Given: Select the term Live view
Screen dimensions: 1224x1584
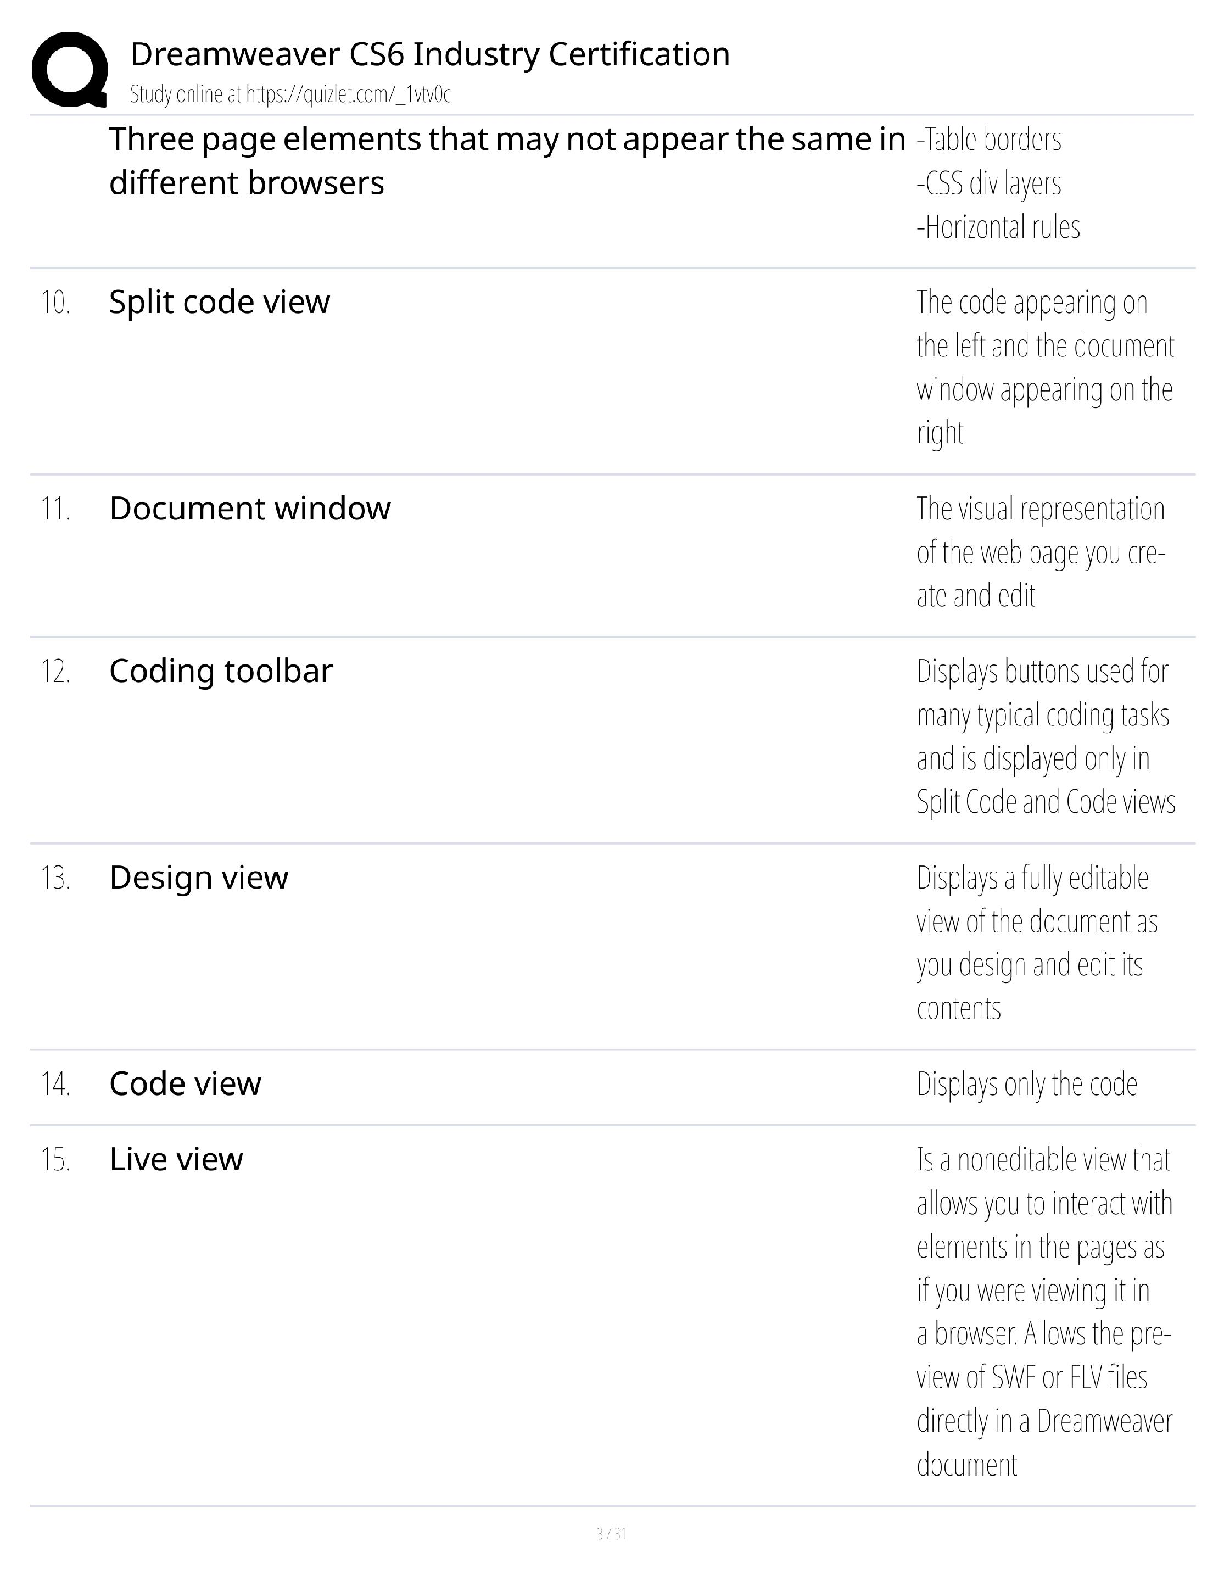Looking at the screenshot, I should pos(176,1159).
